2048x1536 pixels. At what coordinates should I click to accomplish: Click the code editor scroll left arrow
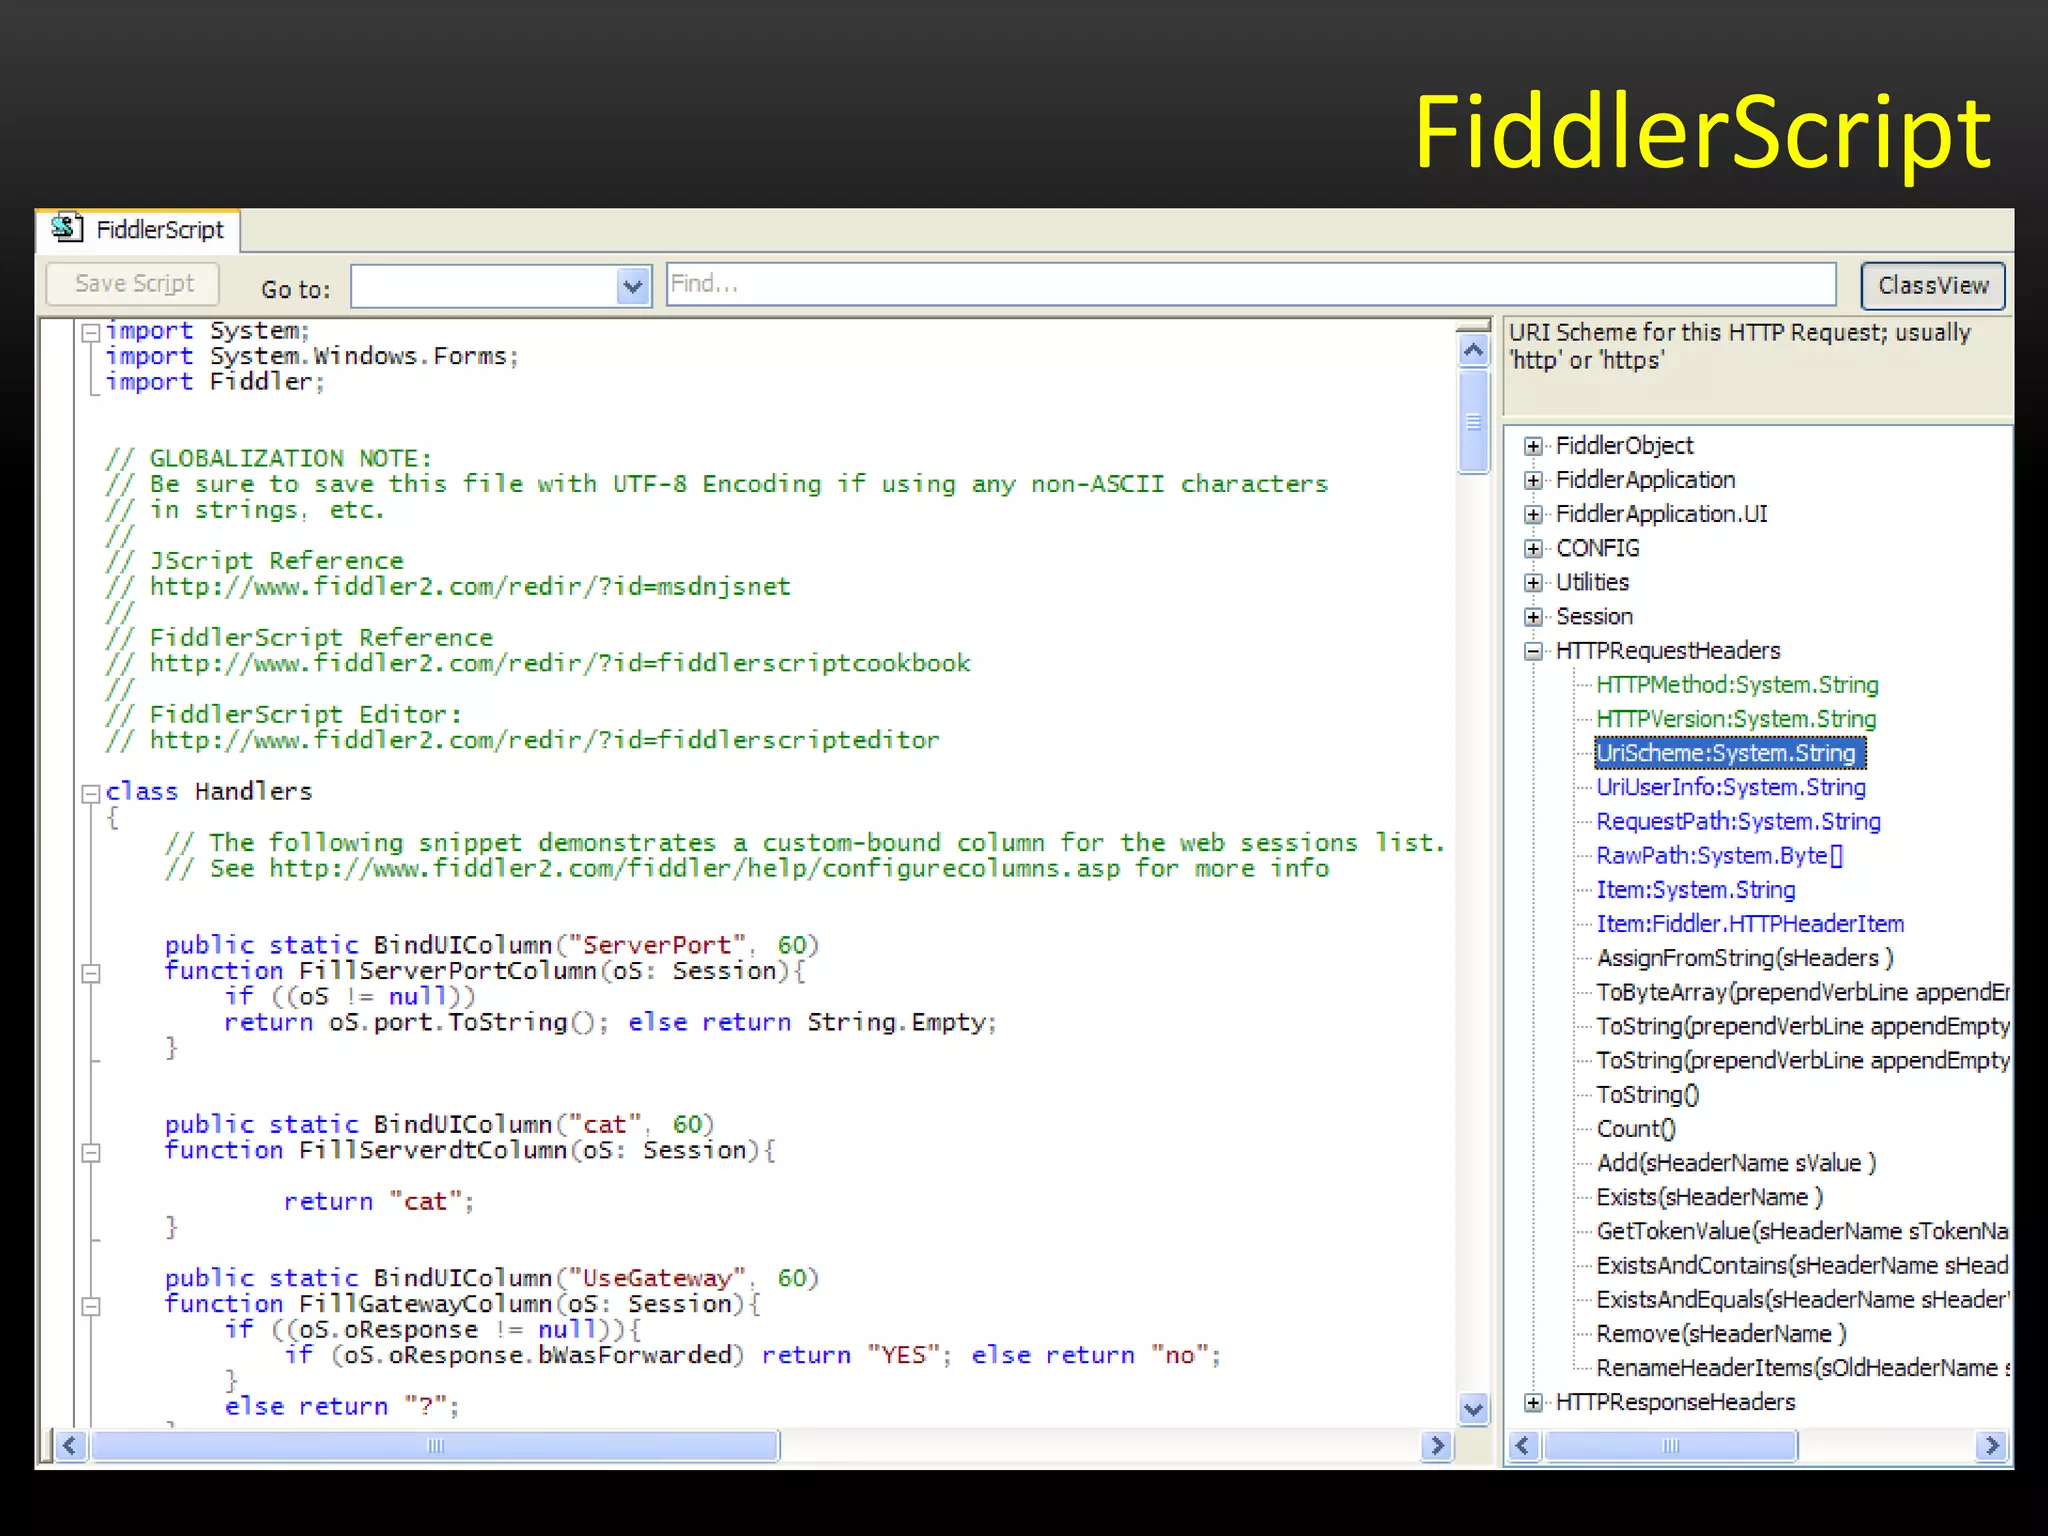69,1446
